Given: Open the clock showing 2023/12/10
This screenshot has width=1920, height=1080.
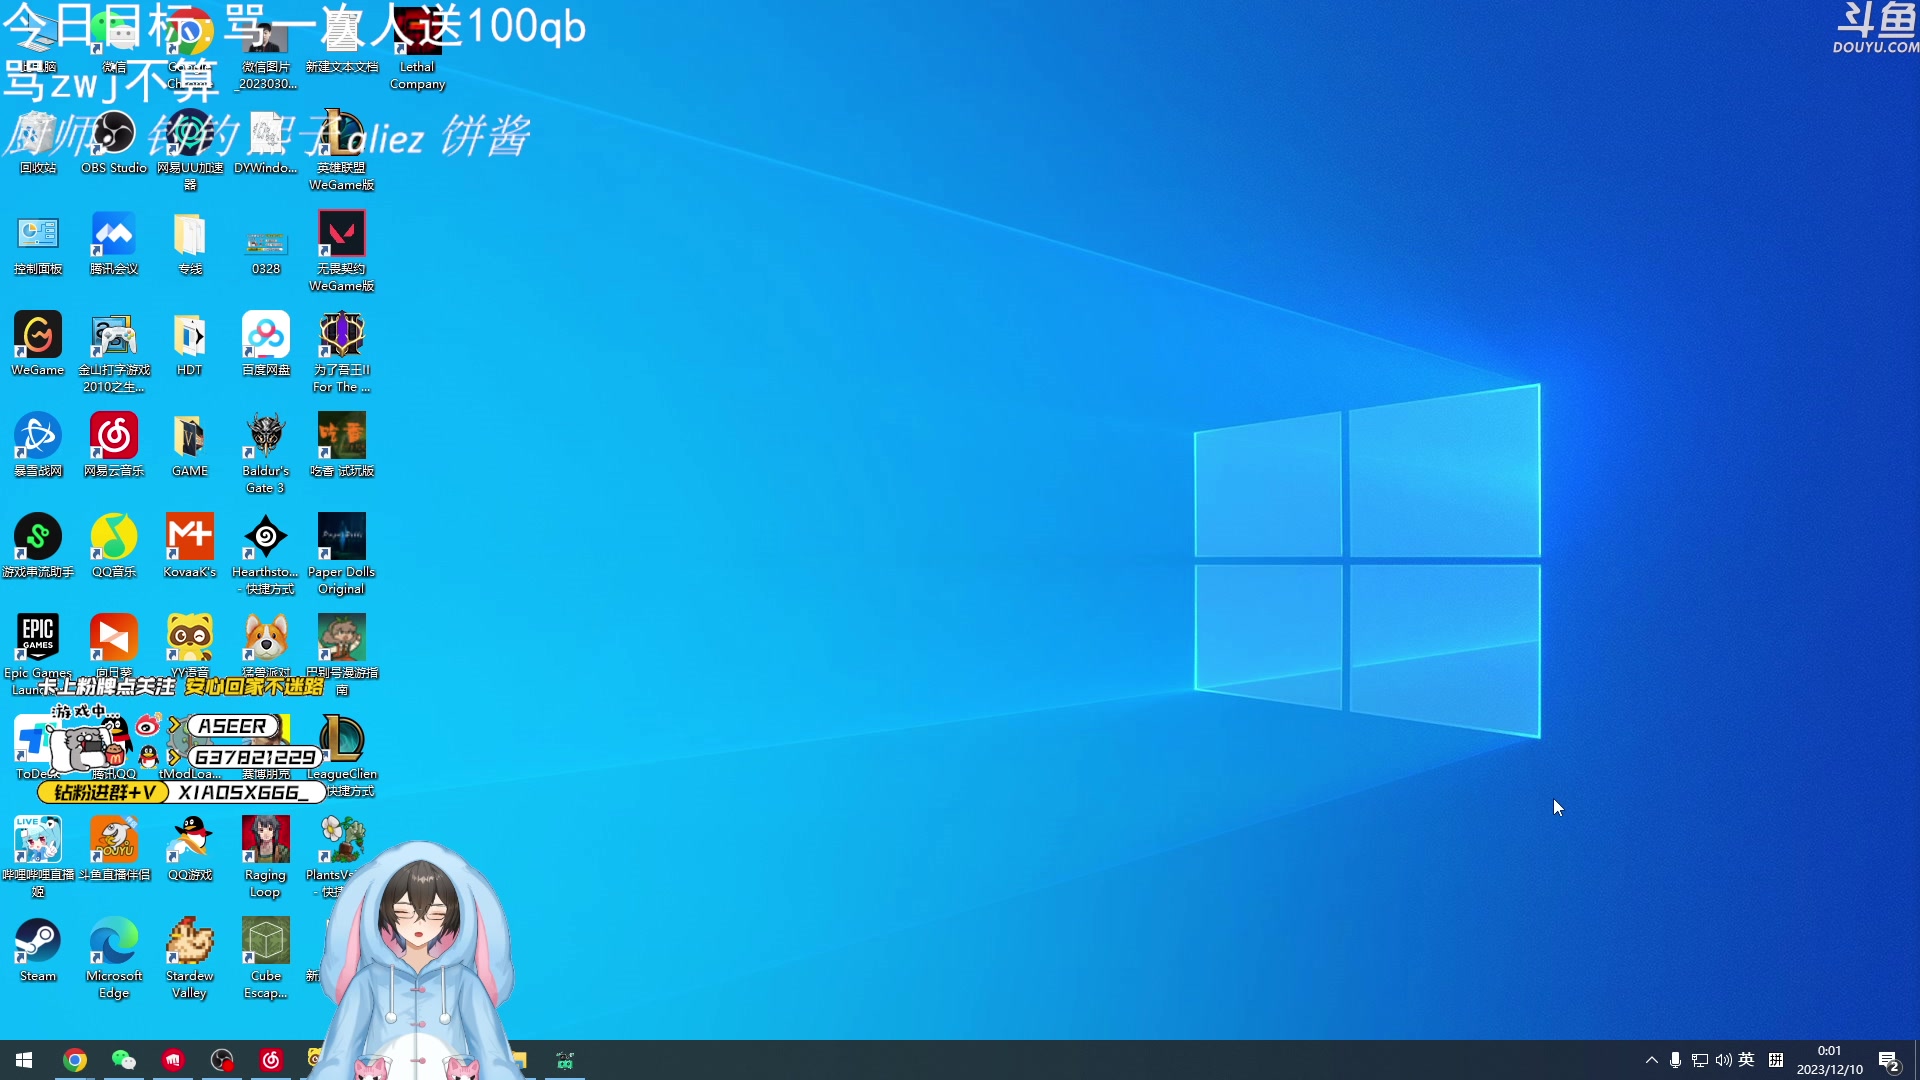Looking at the screenshot, I should click(x=1830, y=1060).
